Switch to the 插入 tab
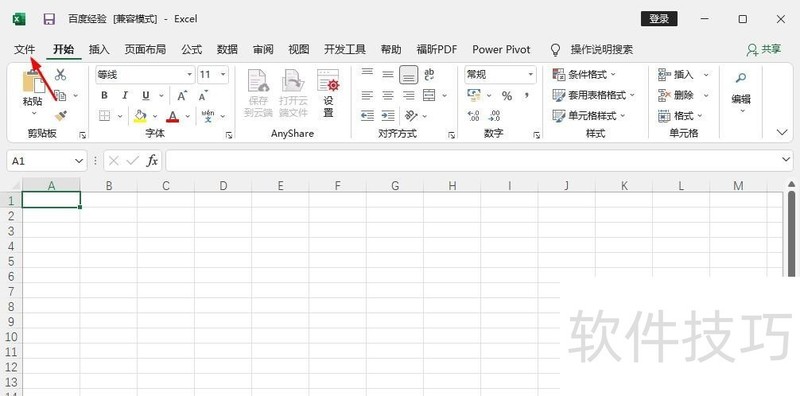Screen dimensions: 800x396 [99, 50]
